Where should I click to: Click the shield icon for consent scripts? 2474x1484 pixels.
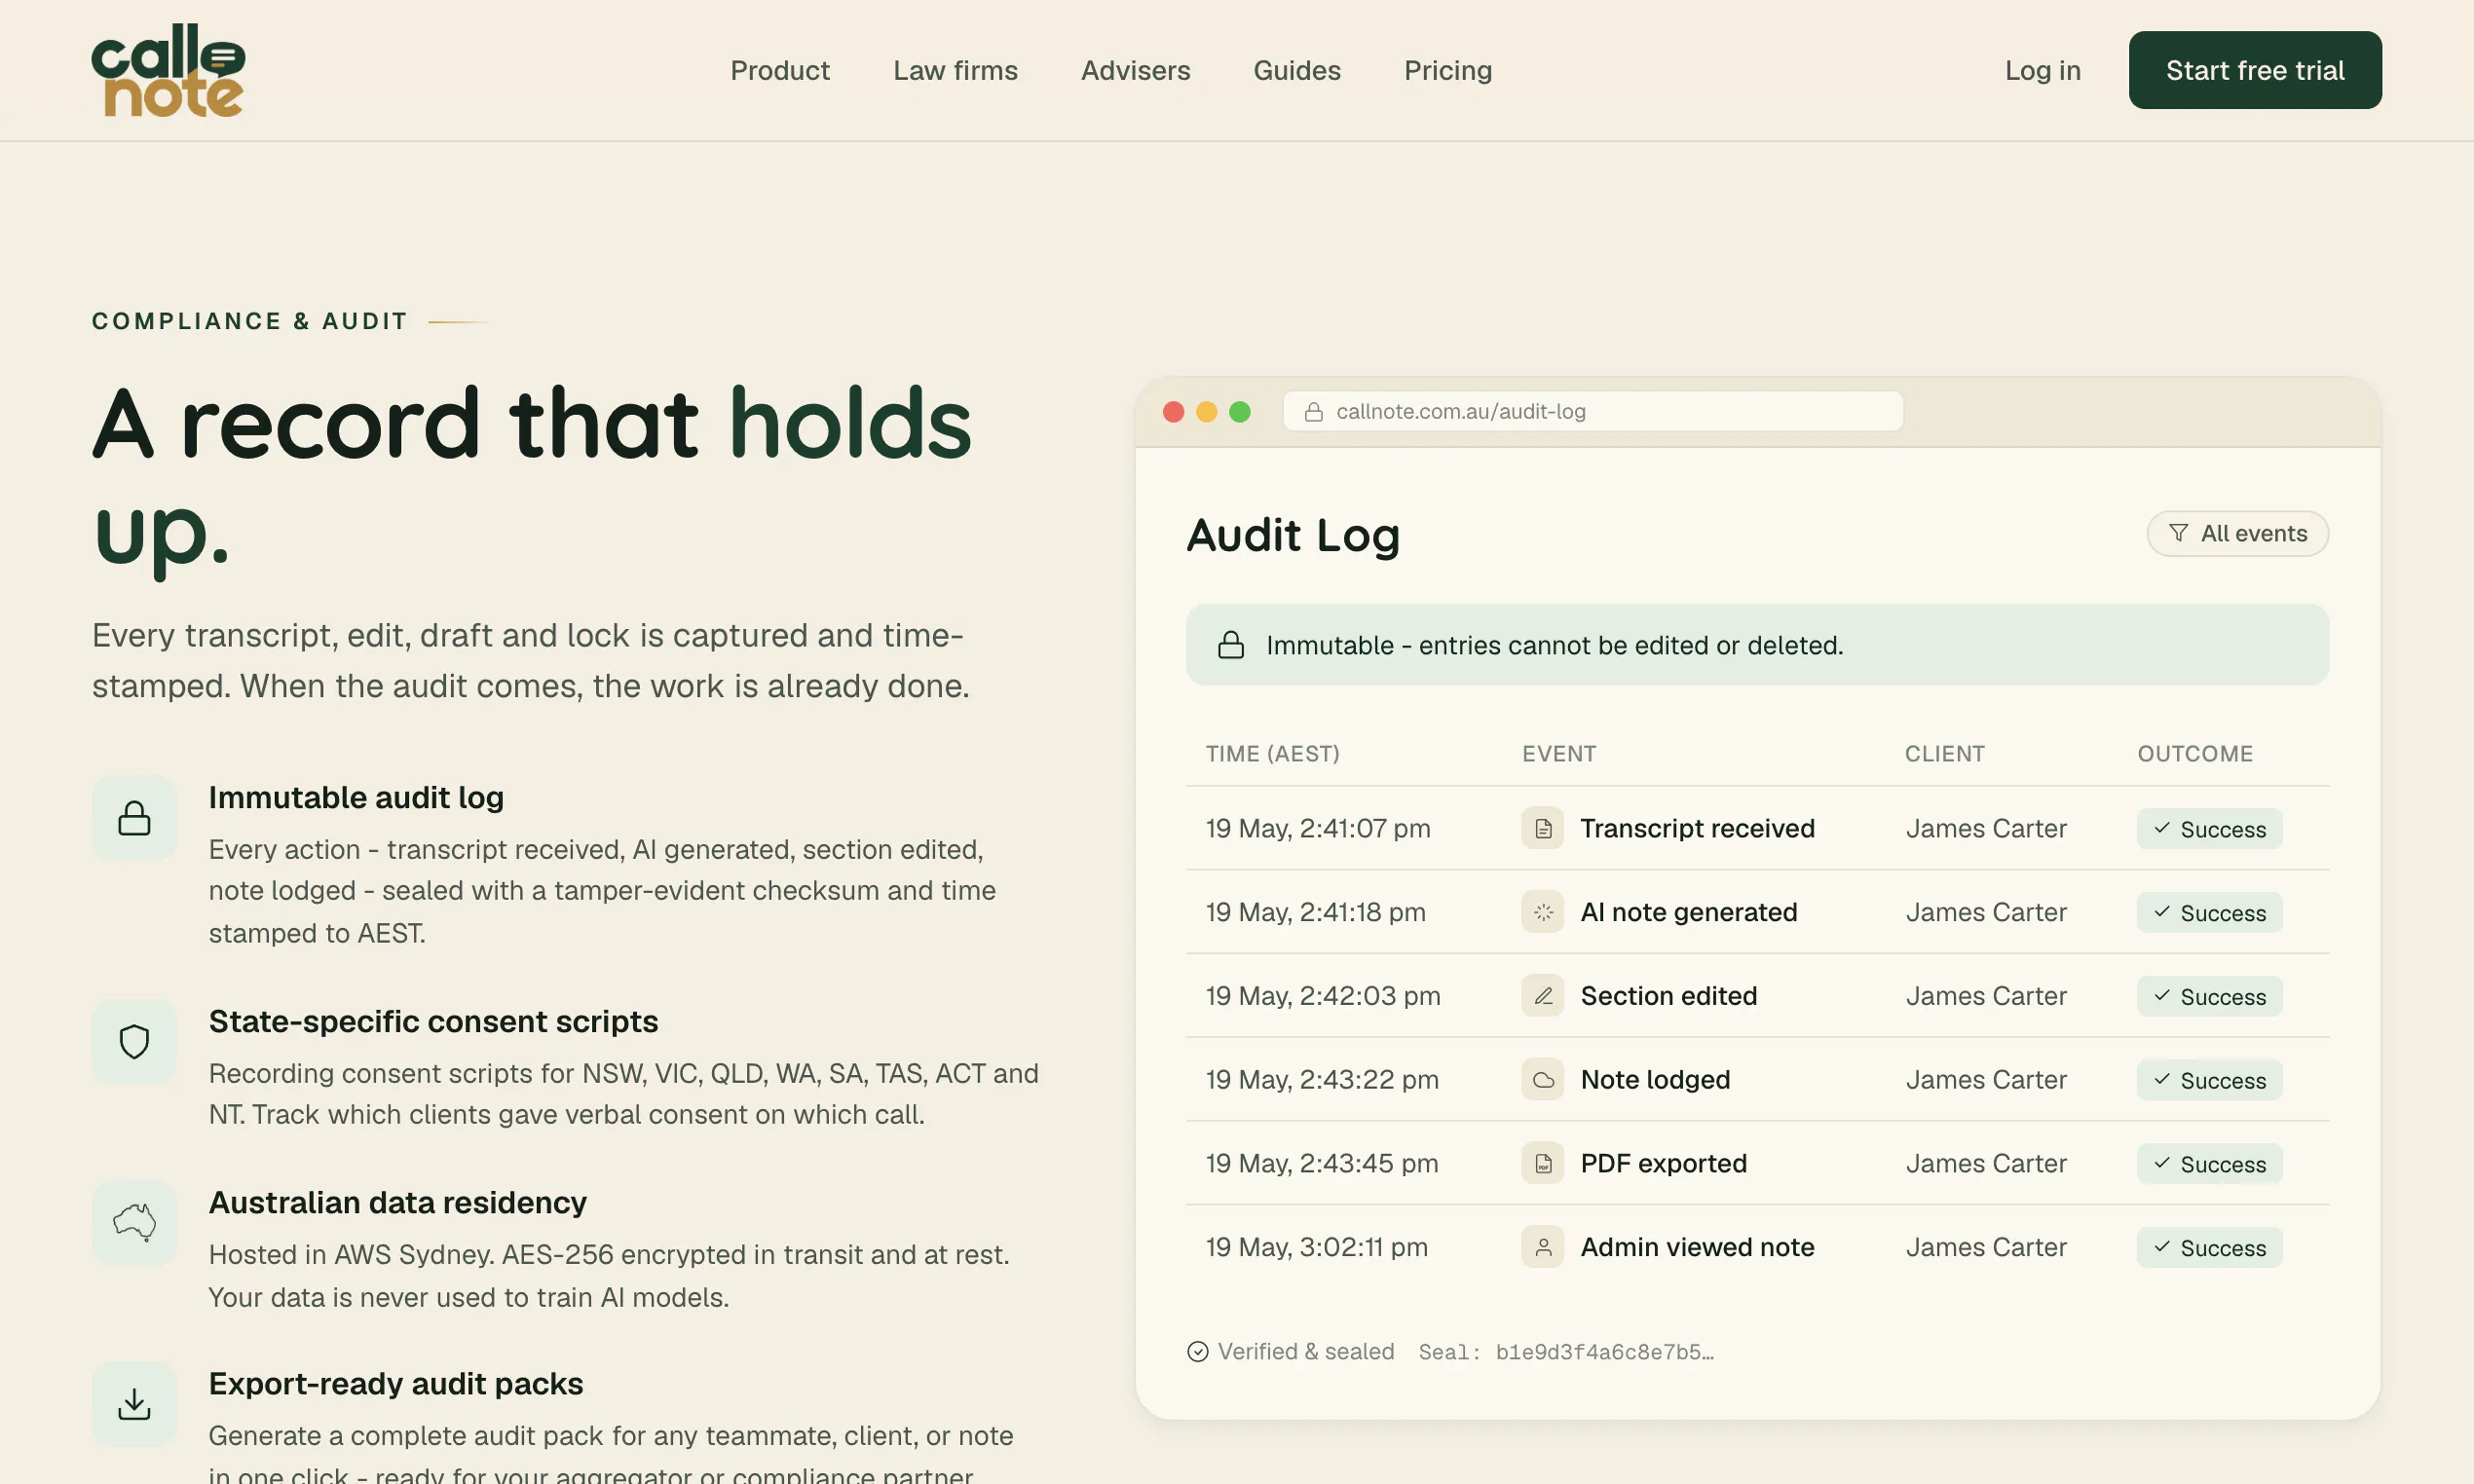point(134,1042)
